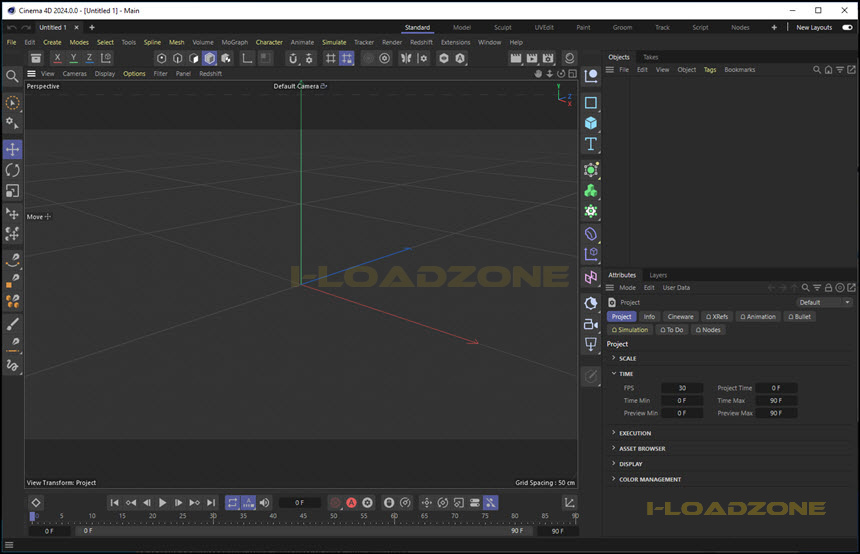Open the Default preset dropdown
Screen dimensions: 860x554
[x=824, y=302]
